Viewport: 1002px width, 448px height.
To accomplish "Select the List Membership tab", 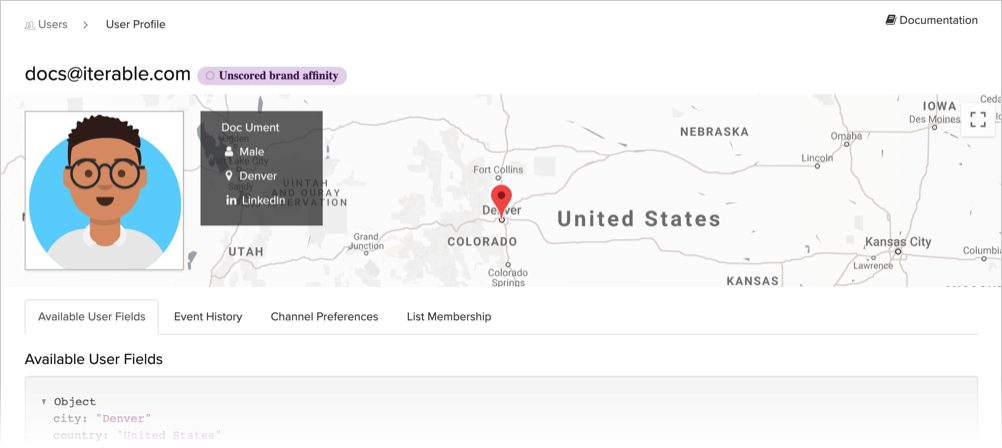I will tap(449, 317).
